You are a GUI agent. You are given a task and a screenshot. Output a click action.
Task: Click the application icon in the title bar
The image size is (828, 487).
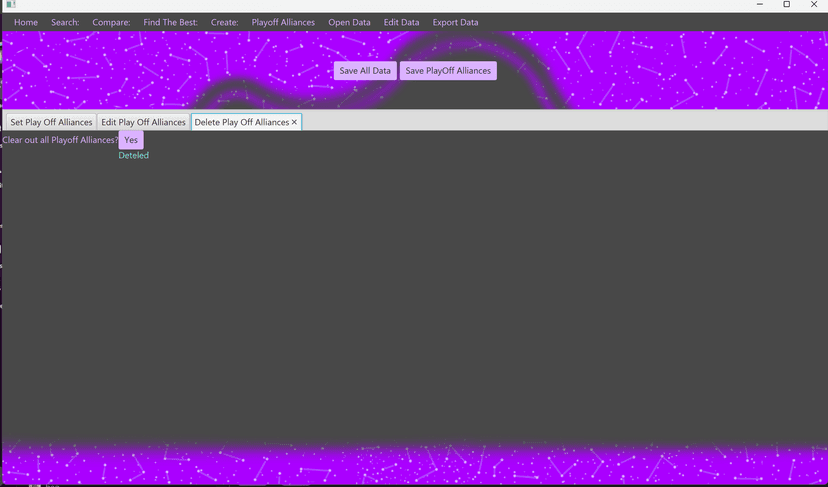pos(10,5)
